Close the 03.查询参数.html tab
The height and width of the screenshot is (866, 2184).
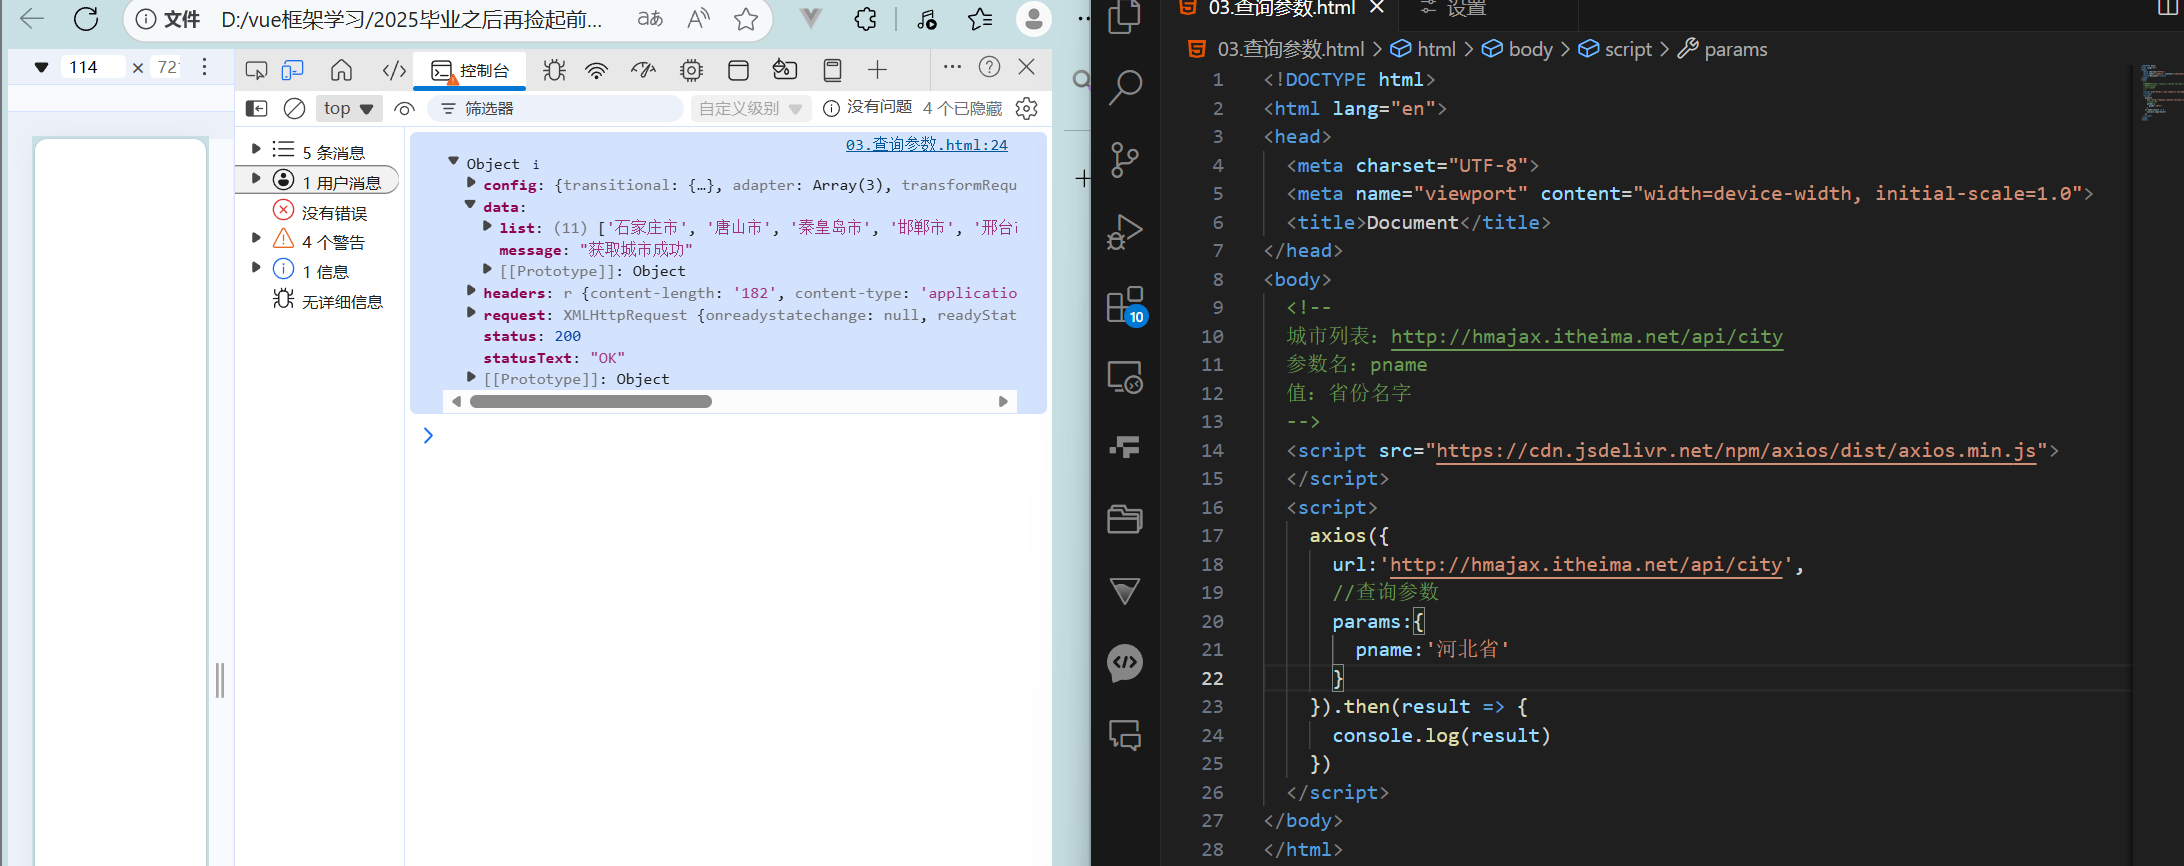point(1377,8)
